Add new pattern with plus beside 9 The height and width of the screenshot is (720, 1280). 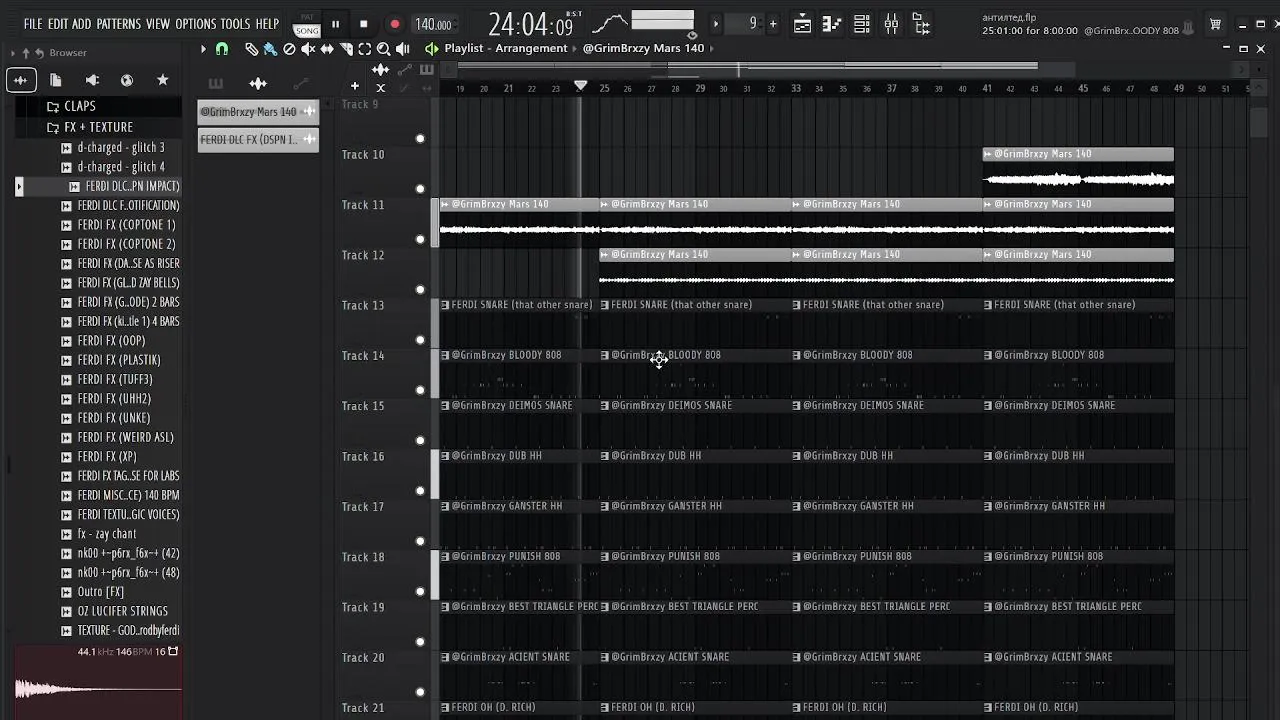pos(773,24)
